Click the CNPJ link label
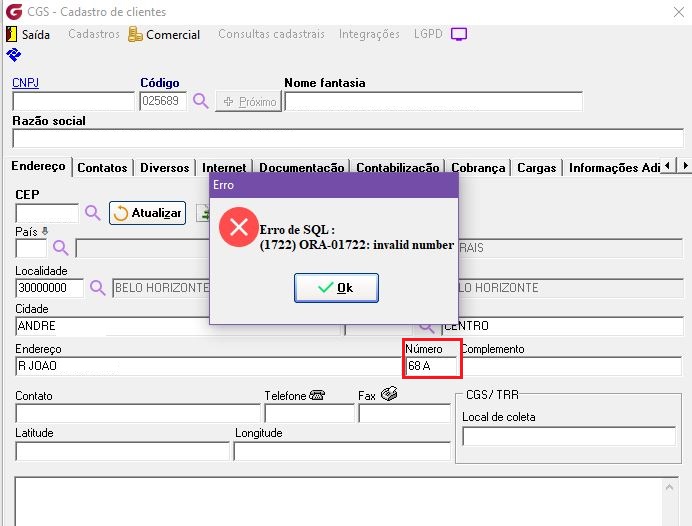 click(25, 83)
